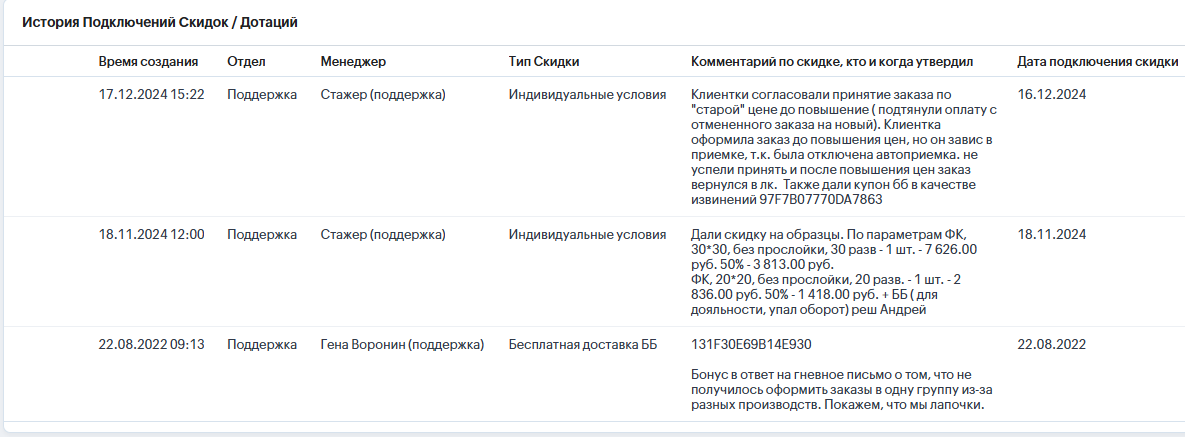
Task: Click the connection date 16.12.2024
Action: click(x=1052, y=95)
